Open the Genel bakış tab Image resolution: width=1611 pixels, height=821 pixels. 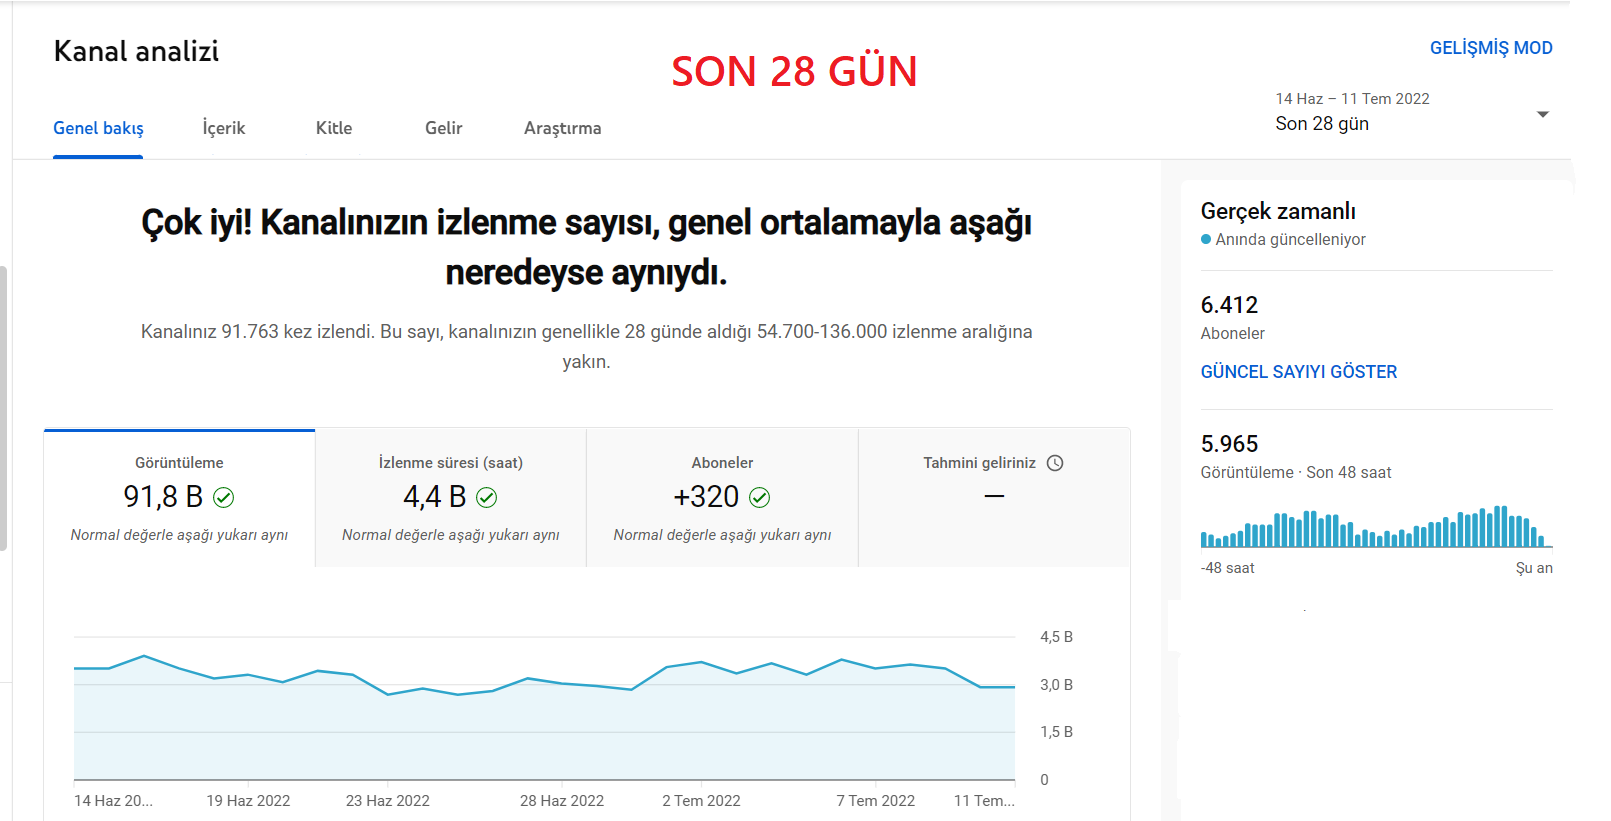click(98, 128)
